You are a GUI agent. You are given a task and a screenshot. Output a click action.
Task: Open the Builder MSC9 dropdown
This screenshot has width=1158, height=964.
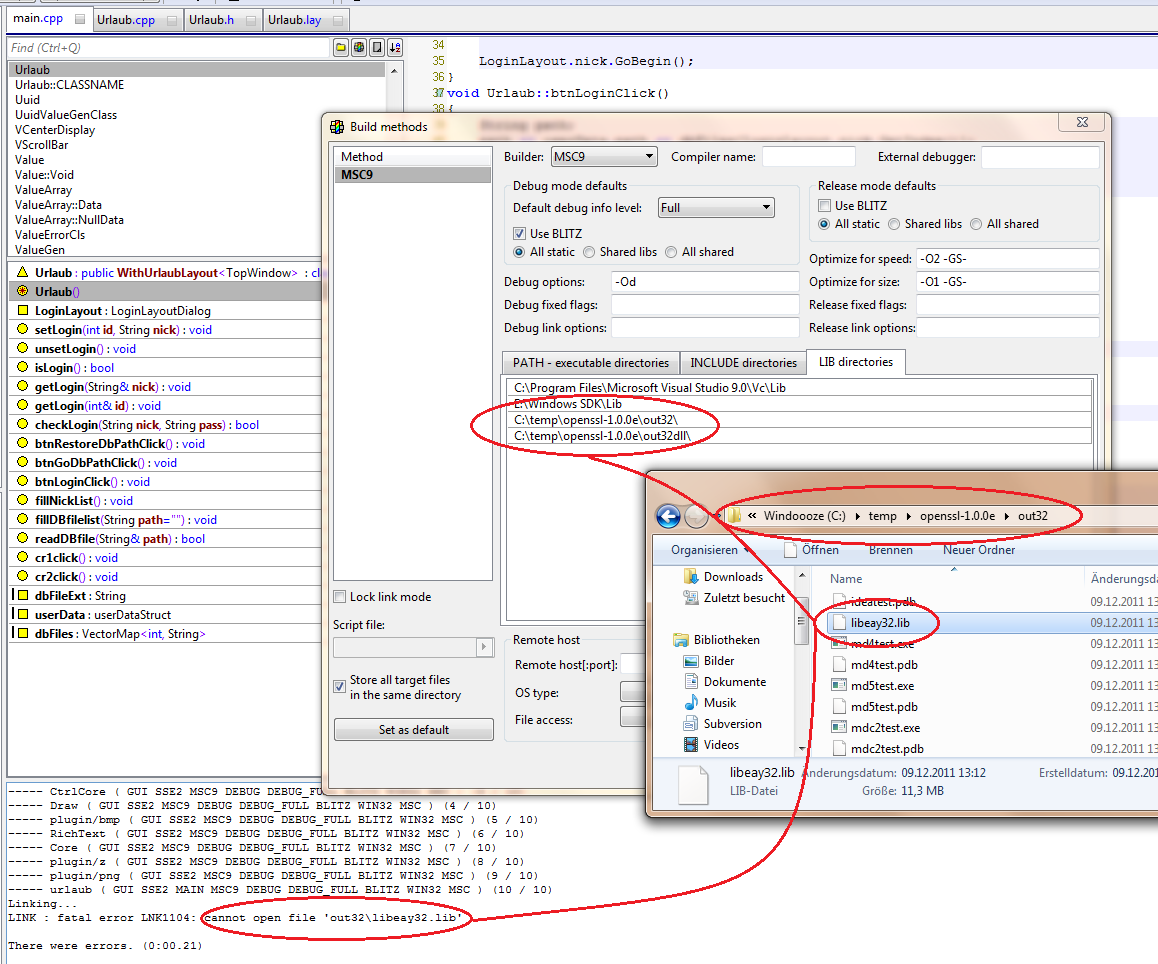(604, 157)
